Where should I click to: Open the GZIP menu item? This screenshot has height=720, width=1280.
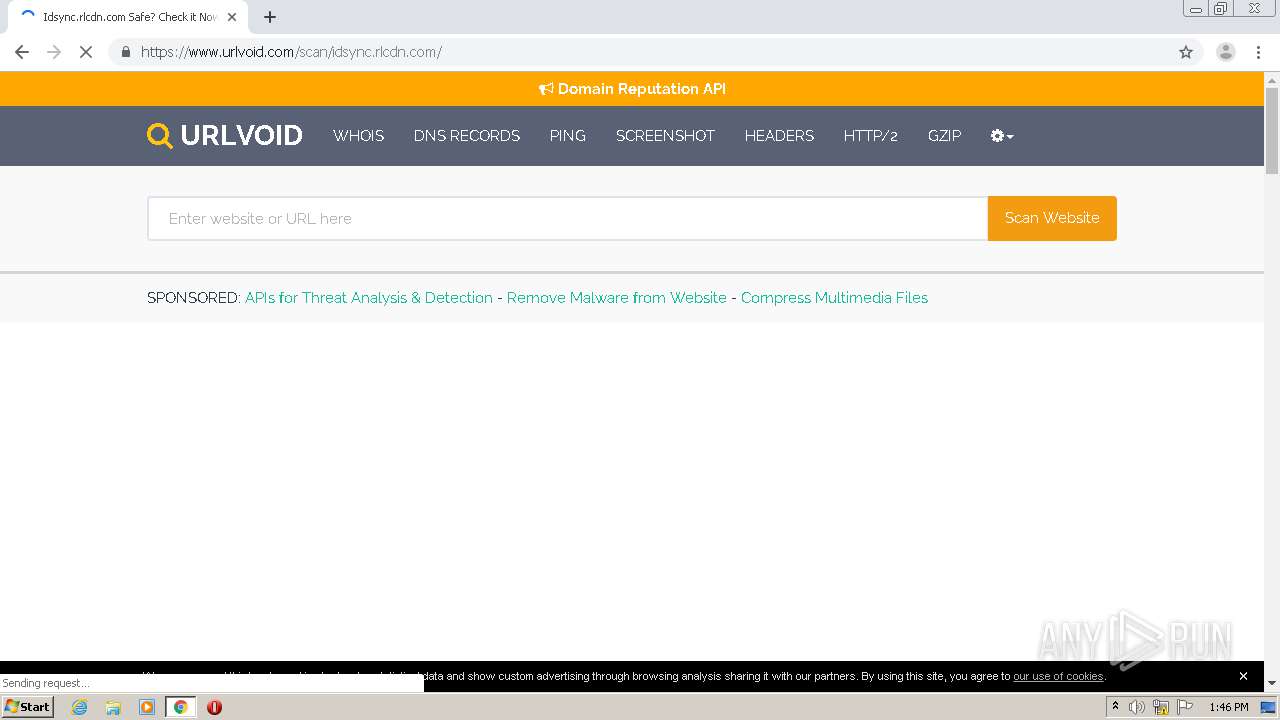944,136
